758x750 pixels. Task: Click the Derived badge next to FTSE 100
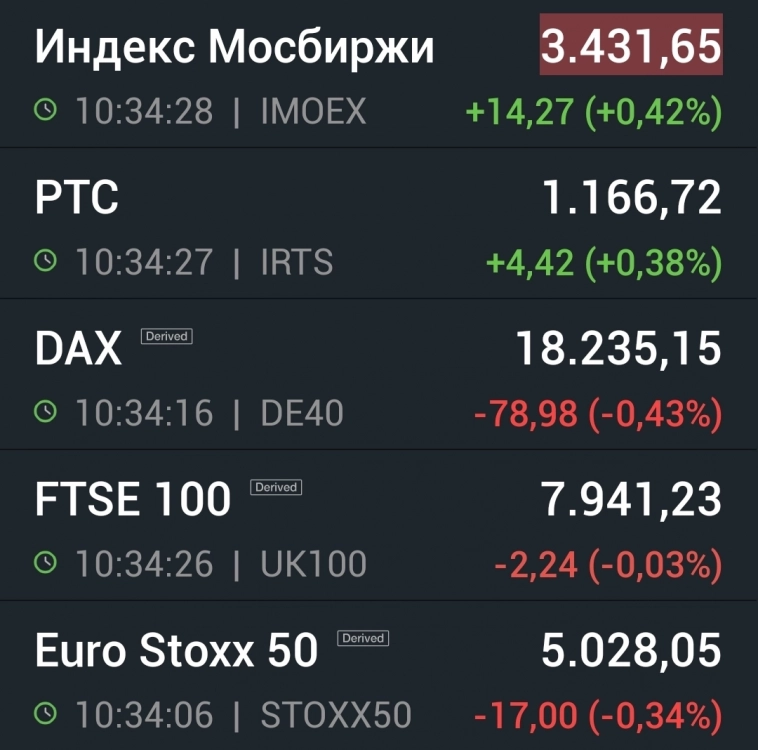276,487
